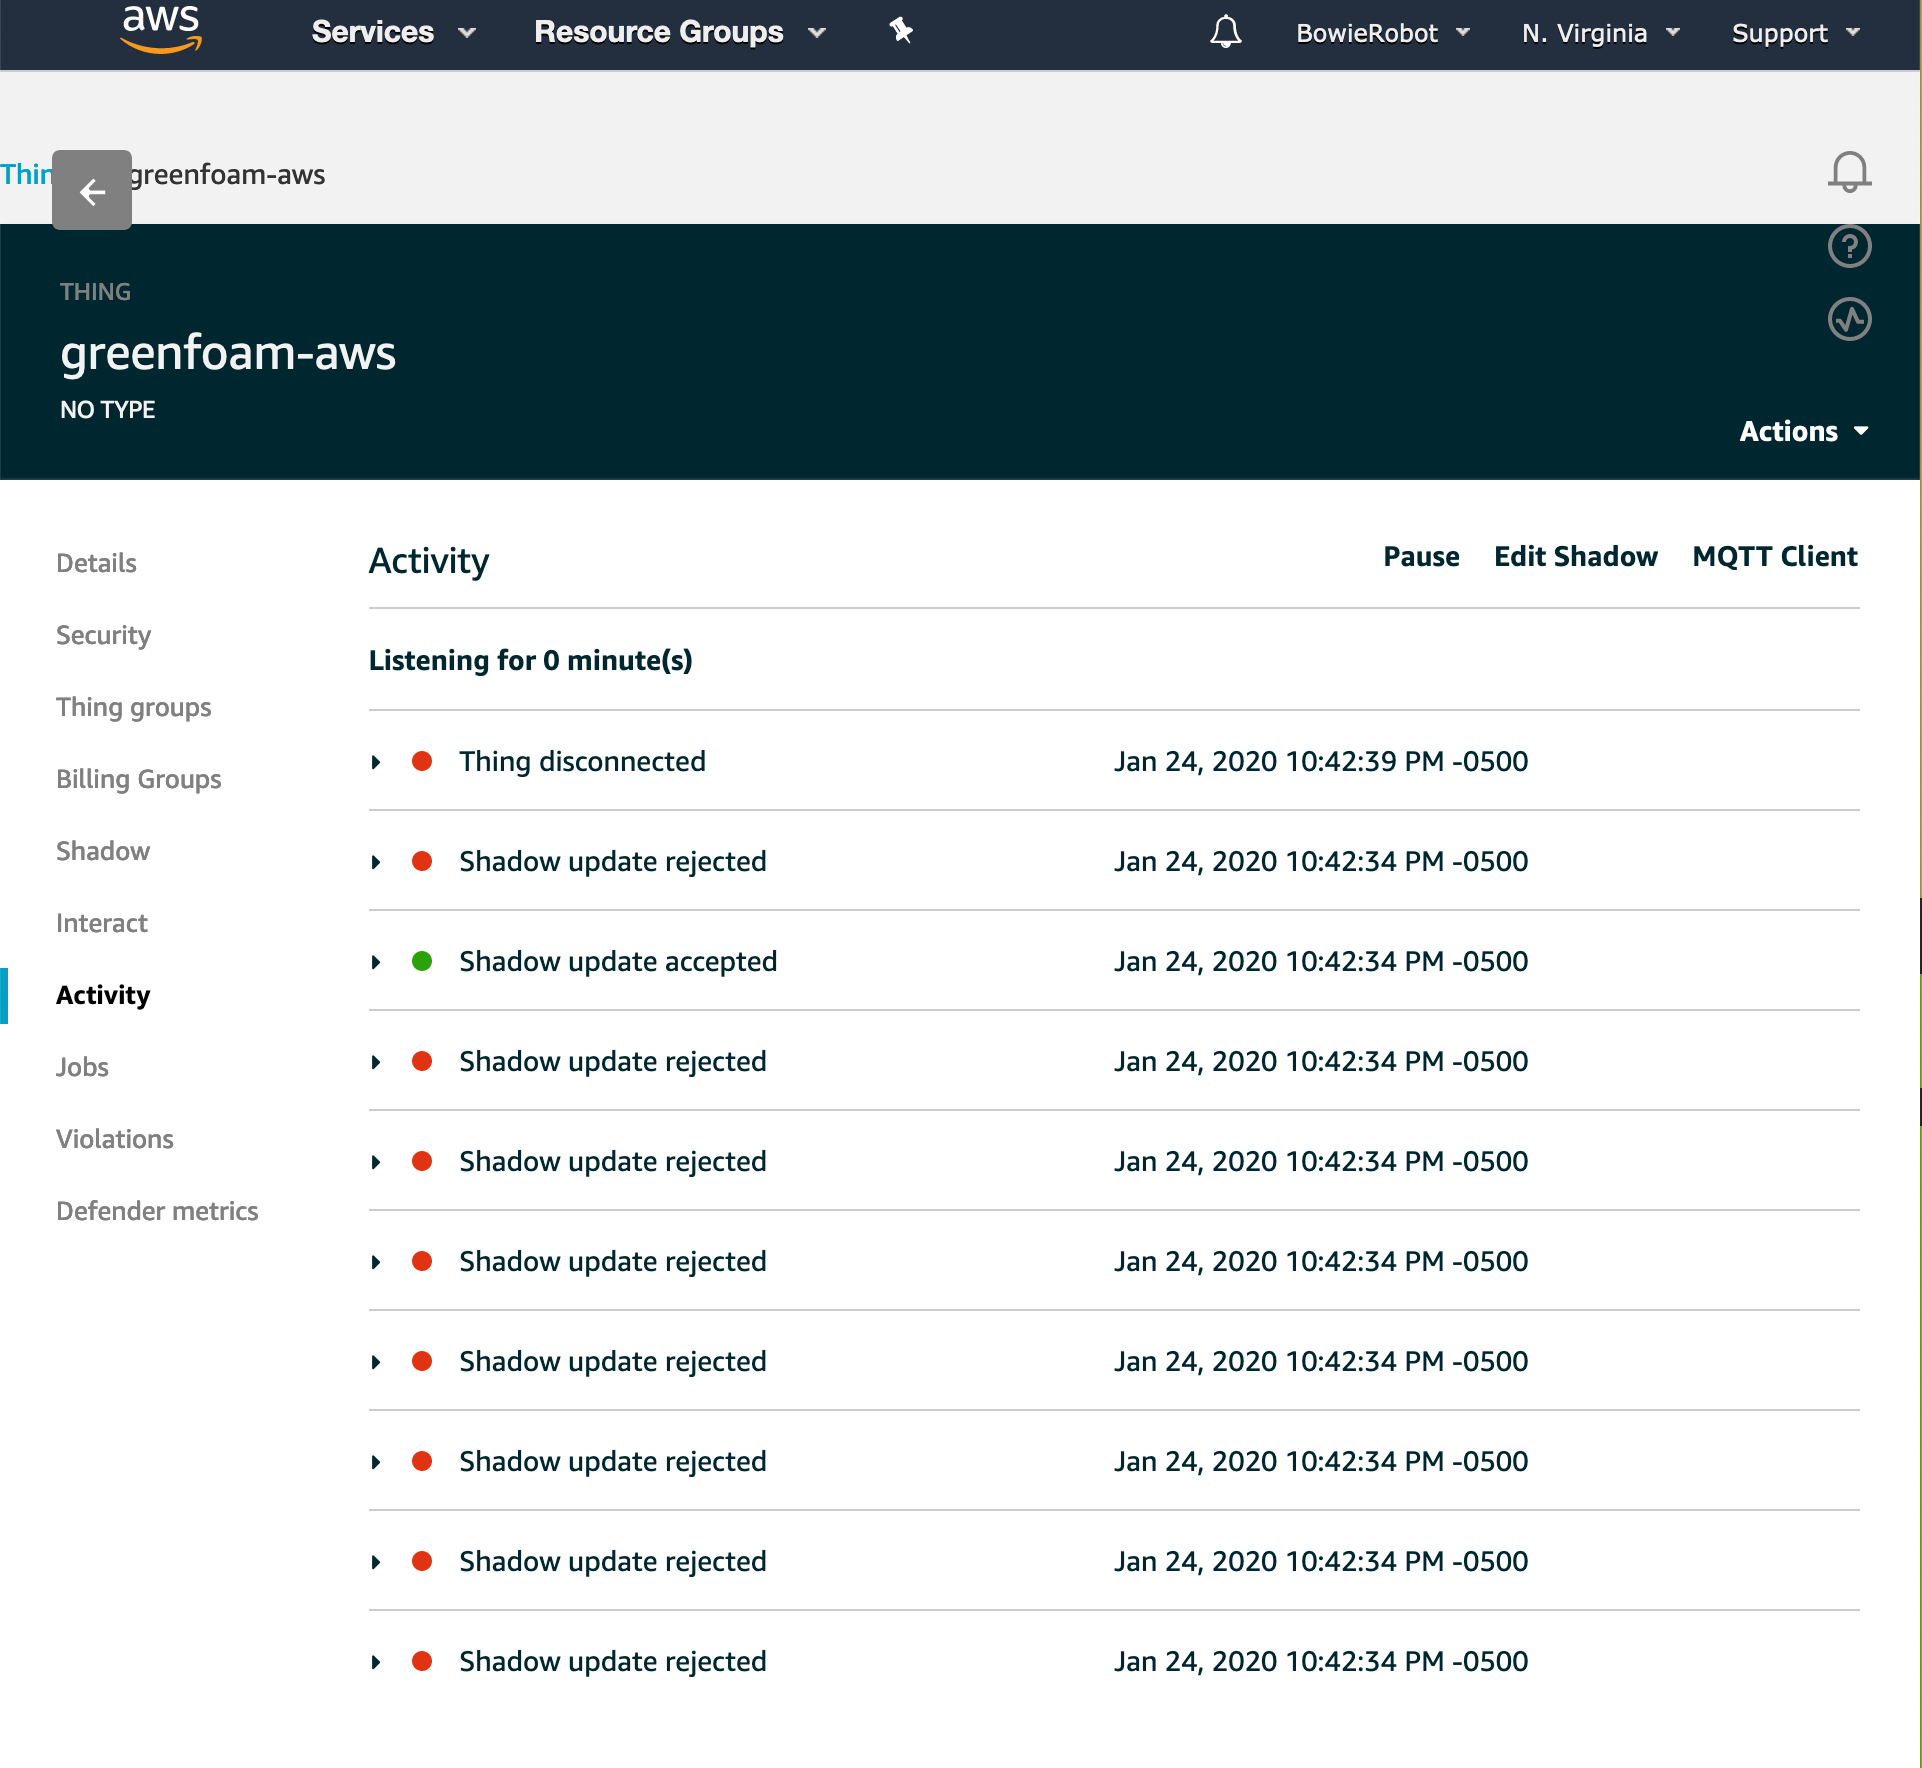1922x1768 pixels.
Task: Go to the Interact sidebar tab
Action: tap(102, 923)
